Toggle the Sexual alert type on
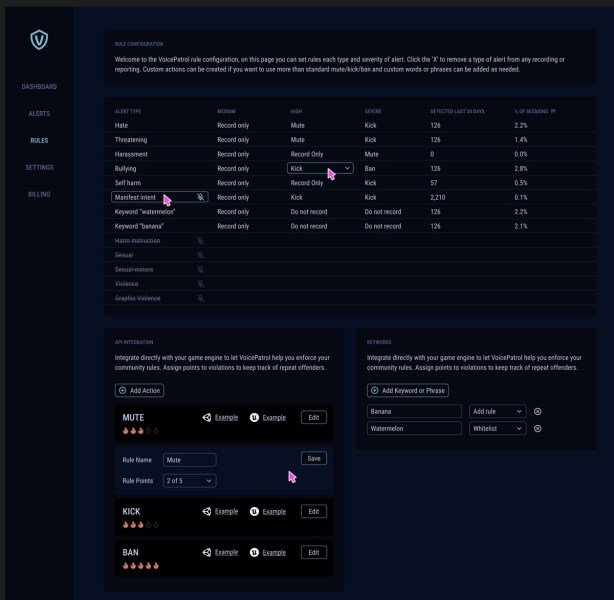The width and height of the screenshot is (614, 600). click(x=200, y=255)
